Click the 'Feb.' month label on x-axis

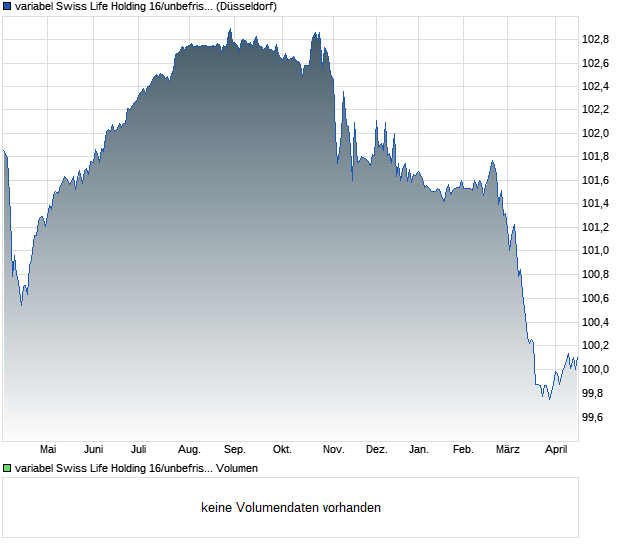tap(463, 450)
